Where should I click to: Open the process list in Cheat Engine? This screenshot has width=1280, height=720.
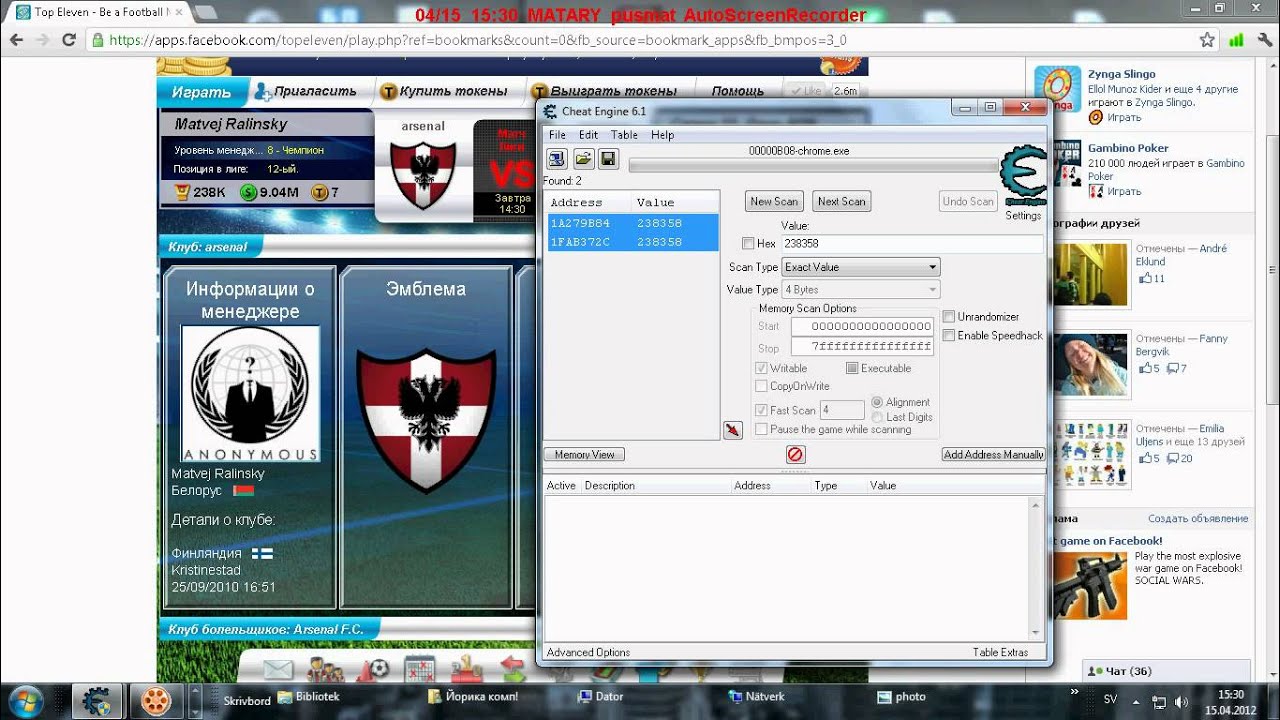click(x=557, y=159)
